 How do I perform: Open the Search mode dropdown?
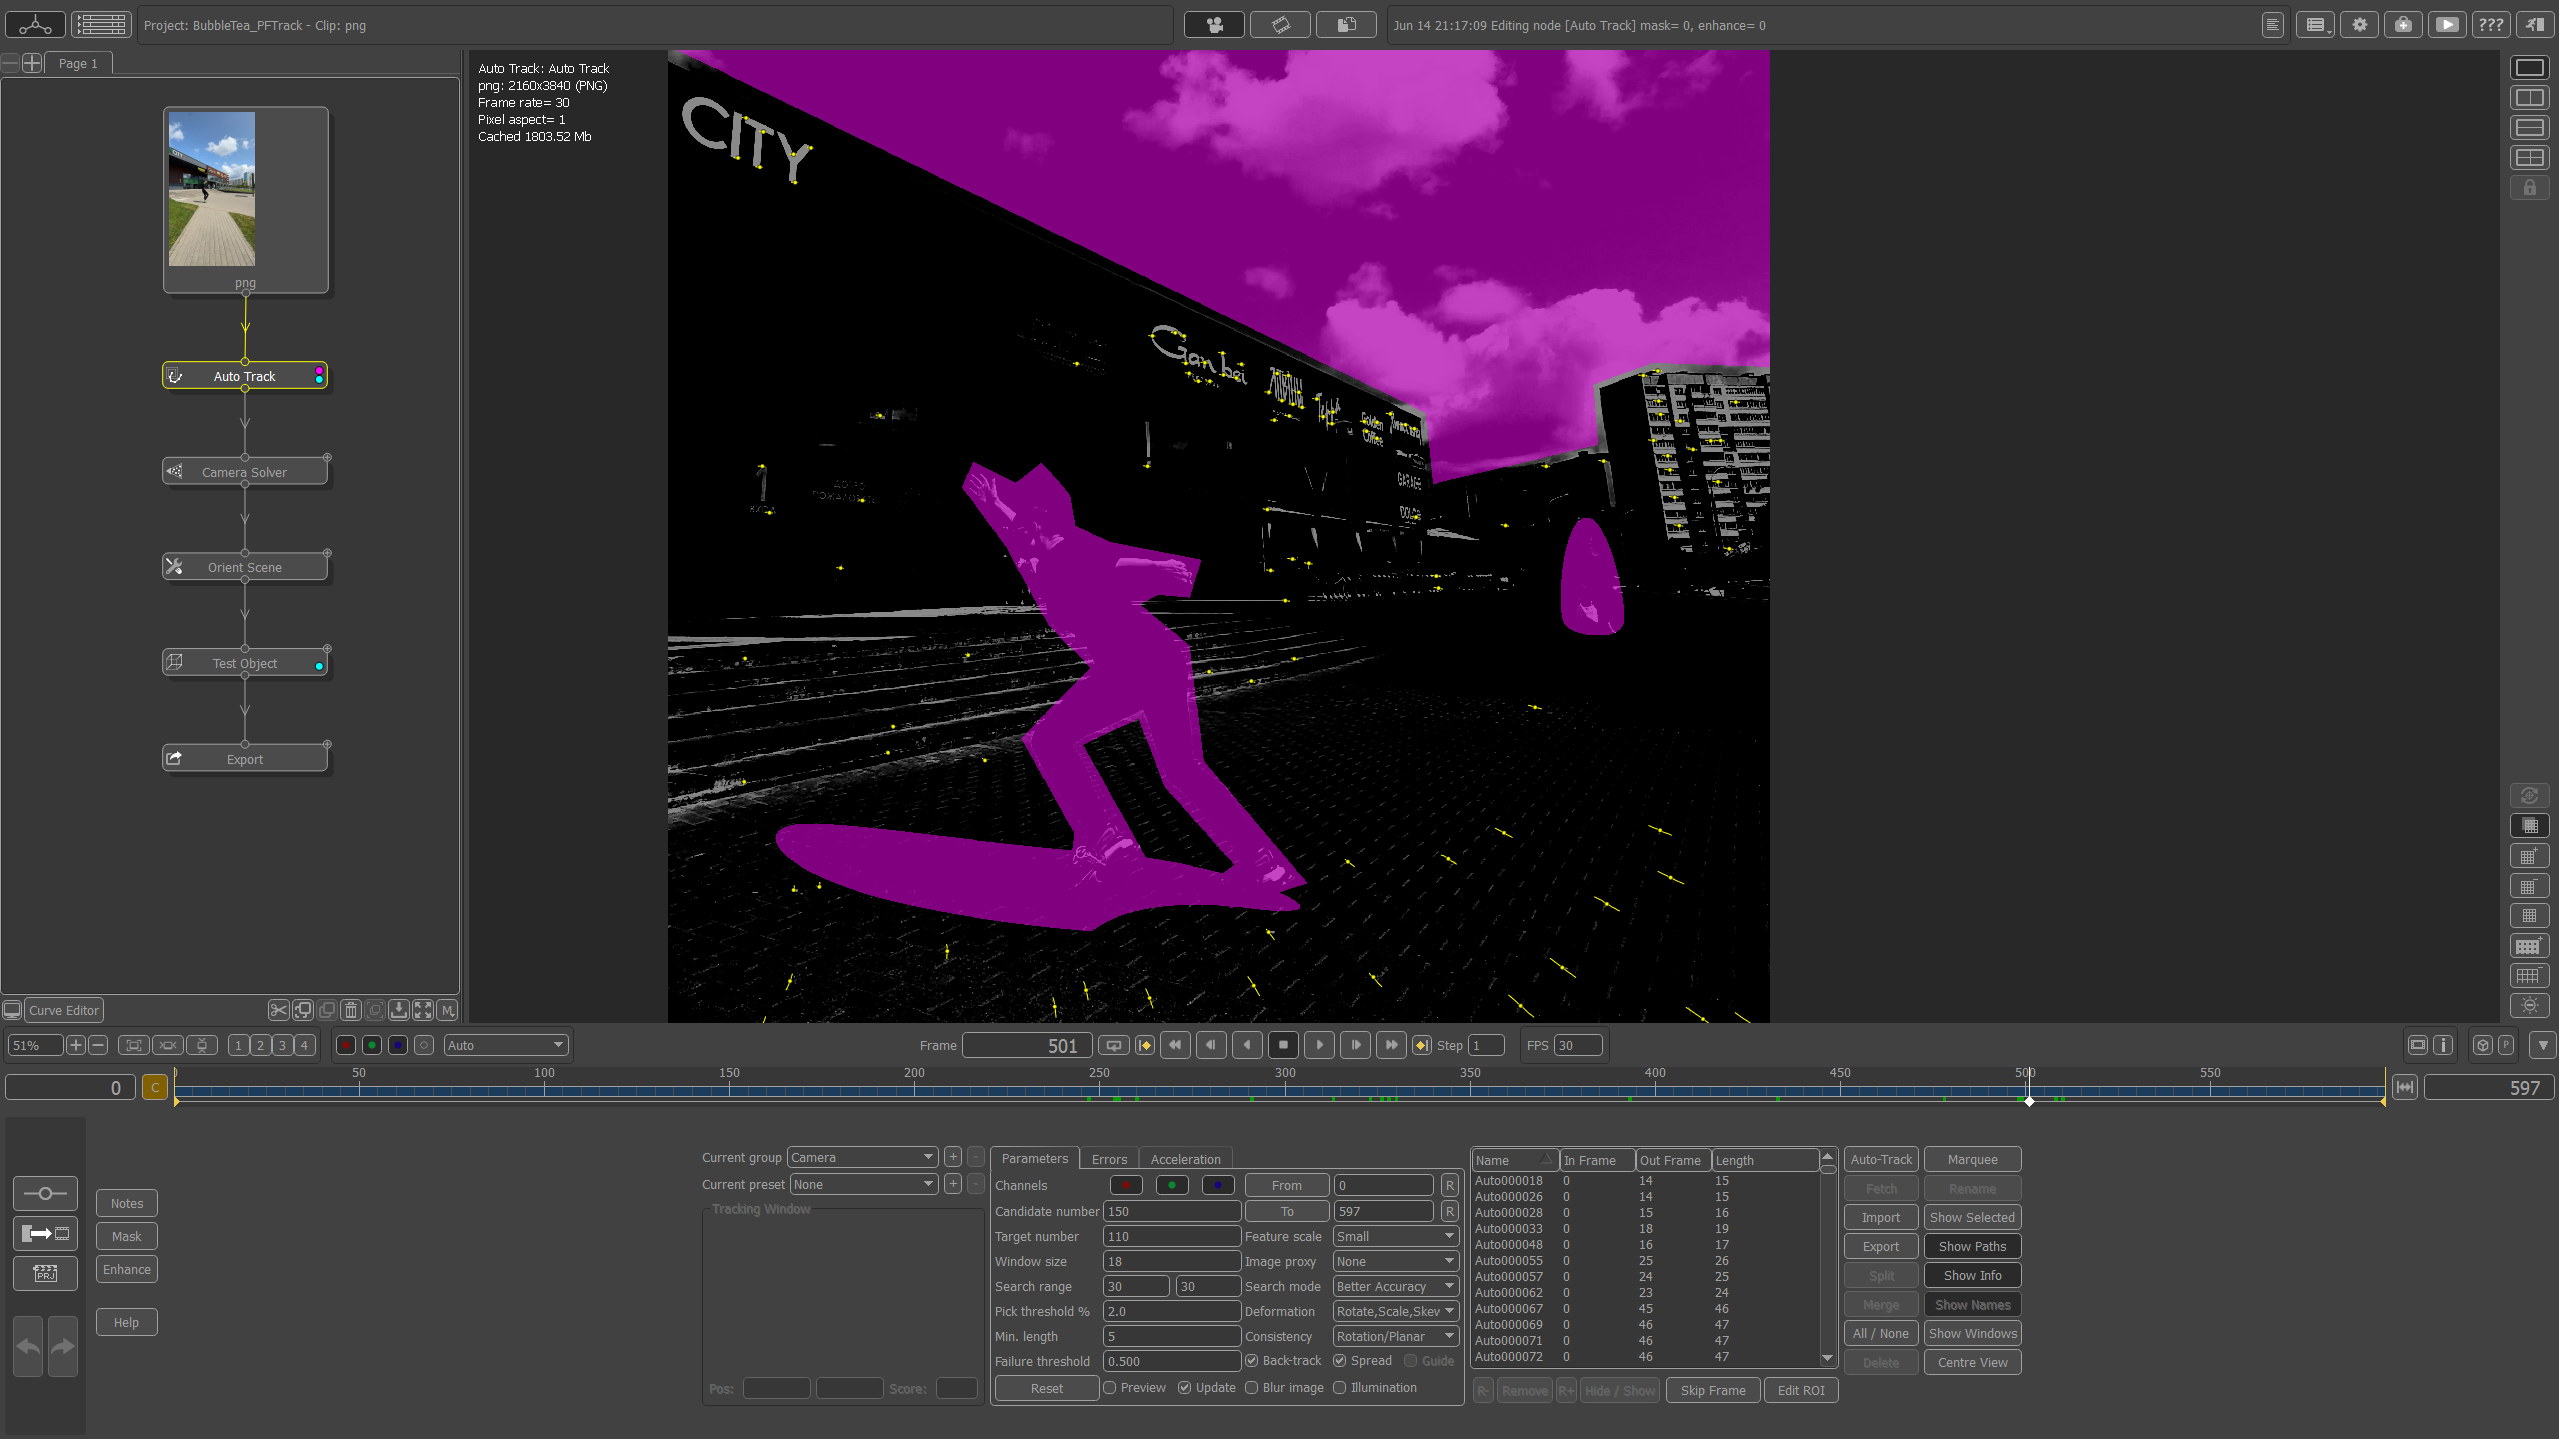pyautogui.click(x=1395, y=1287)
